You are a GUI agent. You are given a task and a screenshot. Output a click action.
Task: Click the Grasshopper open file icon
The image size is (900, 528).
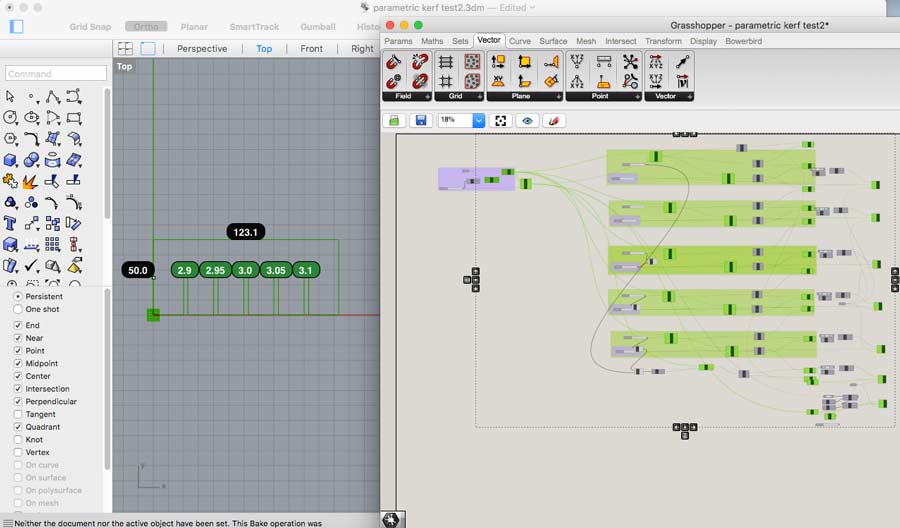[x=394, y=120]
